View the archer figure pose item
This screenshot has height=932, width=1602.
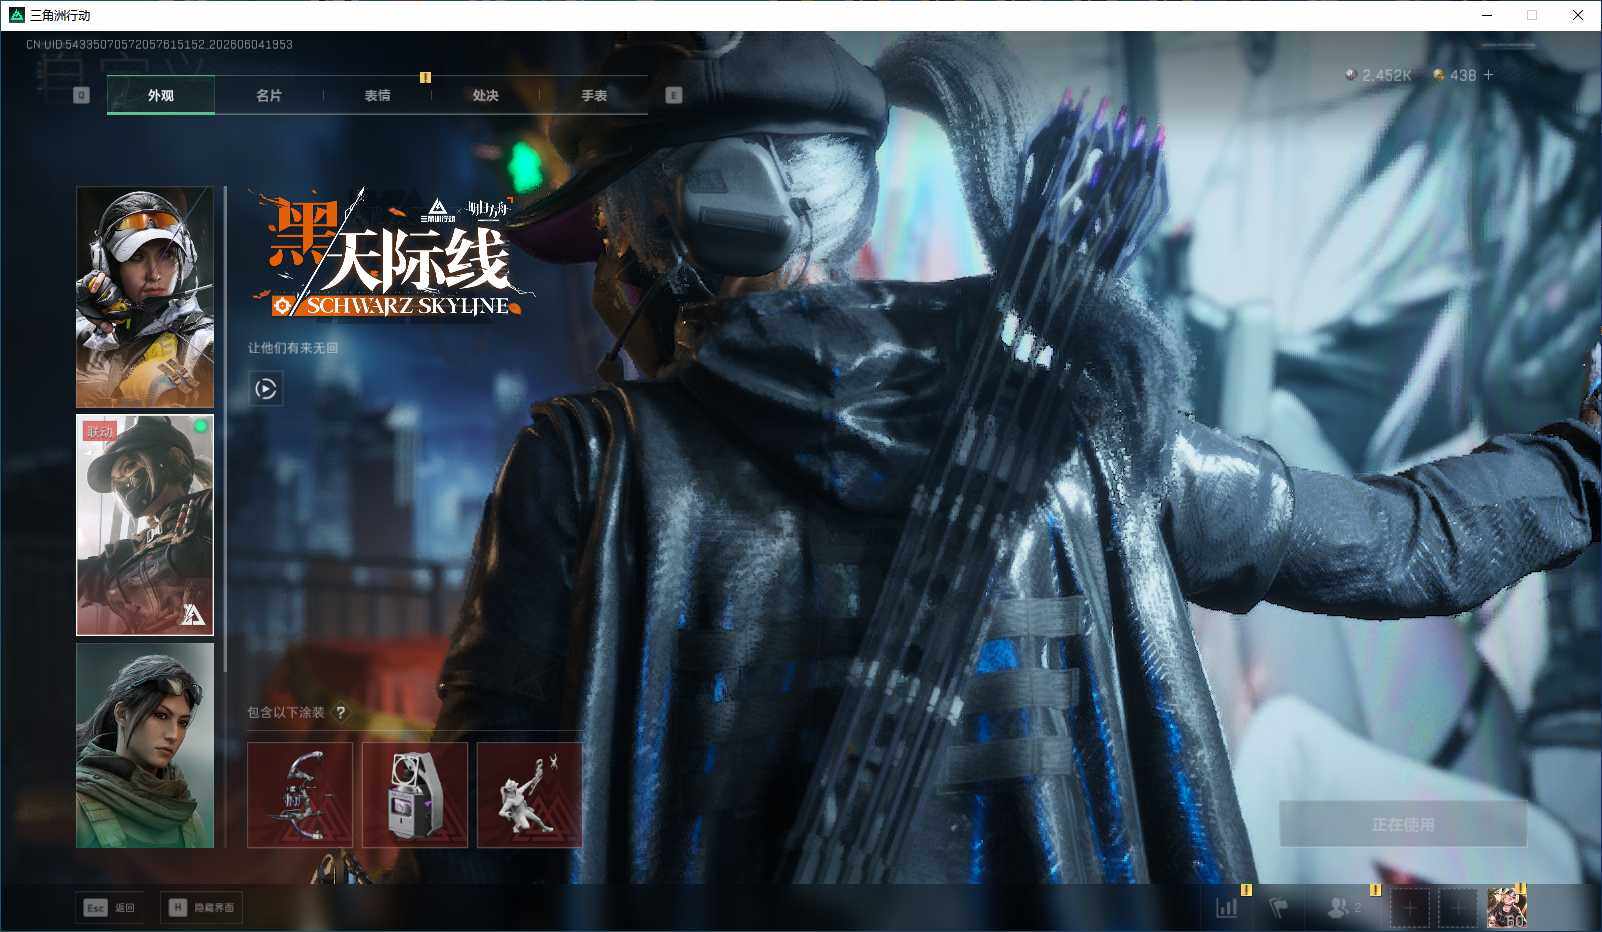(530, 795)
